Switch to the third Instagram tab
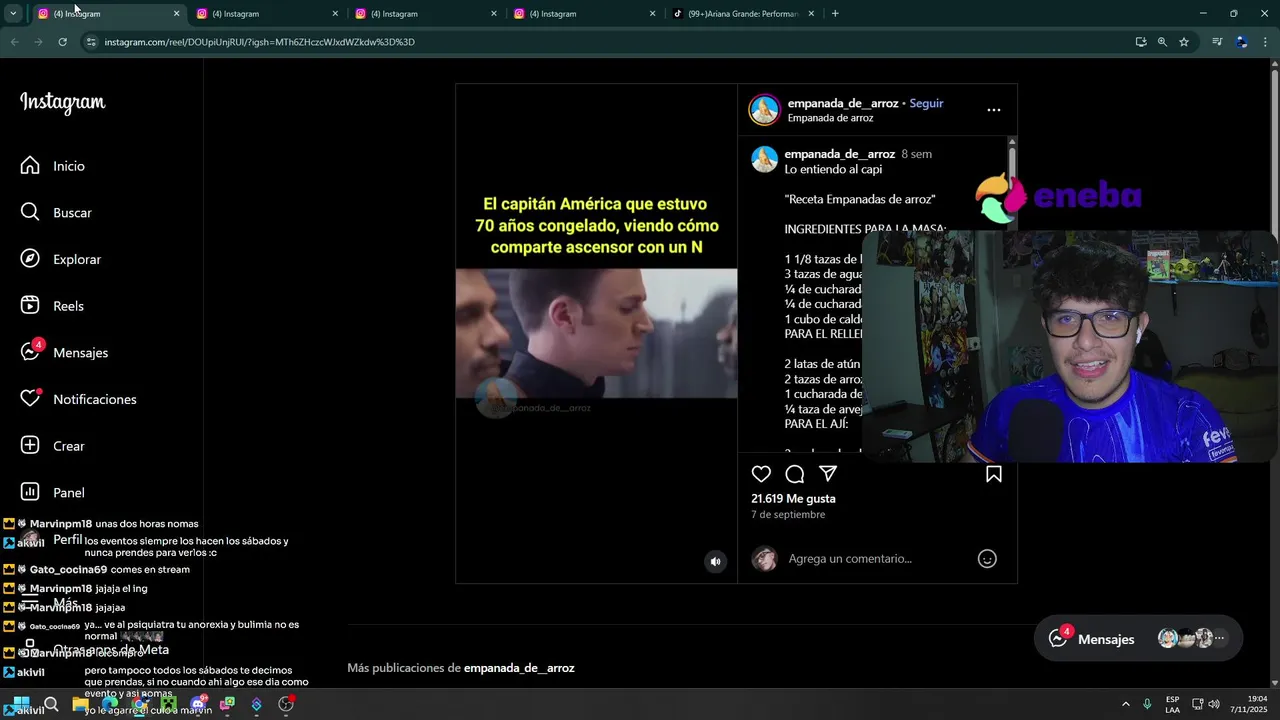The height and width of the screenshot is (720, 1280). [x=425, y=14]
